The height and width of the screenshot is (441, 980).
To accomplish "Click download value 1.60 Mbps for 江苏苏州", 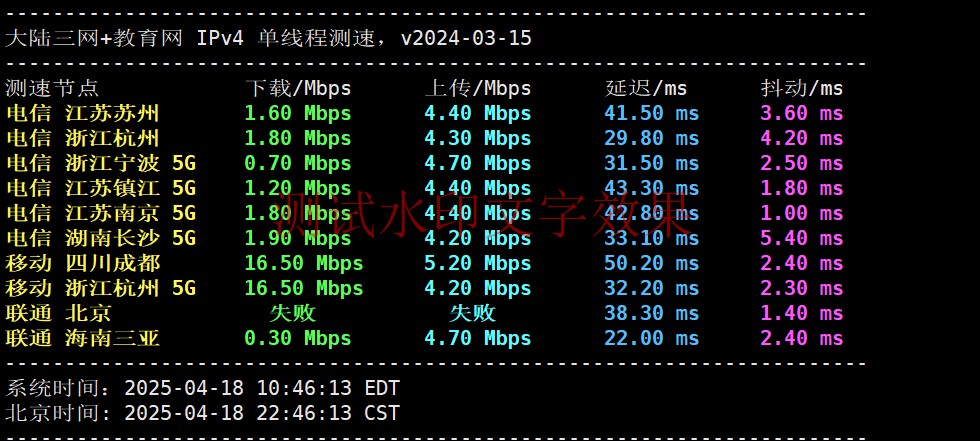I will coord(298,113).
